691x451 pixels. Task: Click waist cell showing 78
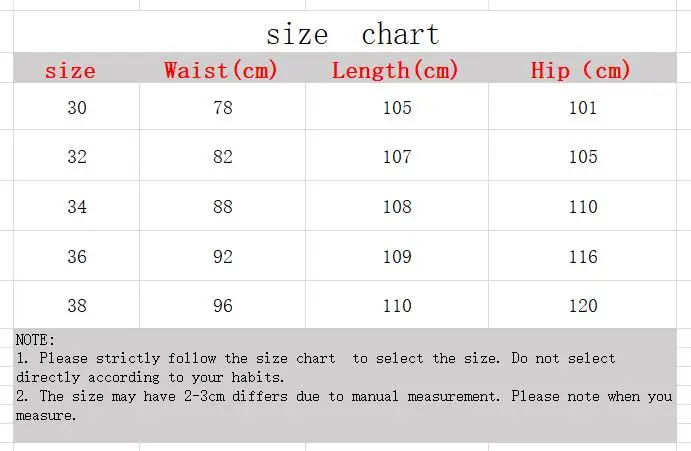pyautogui.click(x=222, y=106)
